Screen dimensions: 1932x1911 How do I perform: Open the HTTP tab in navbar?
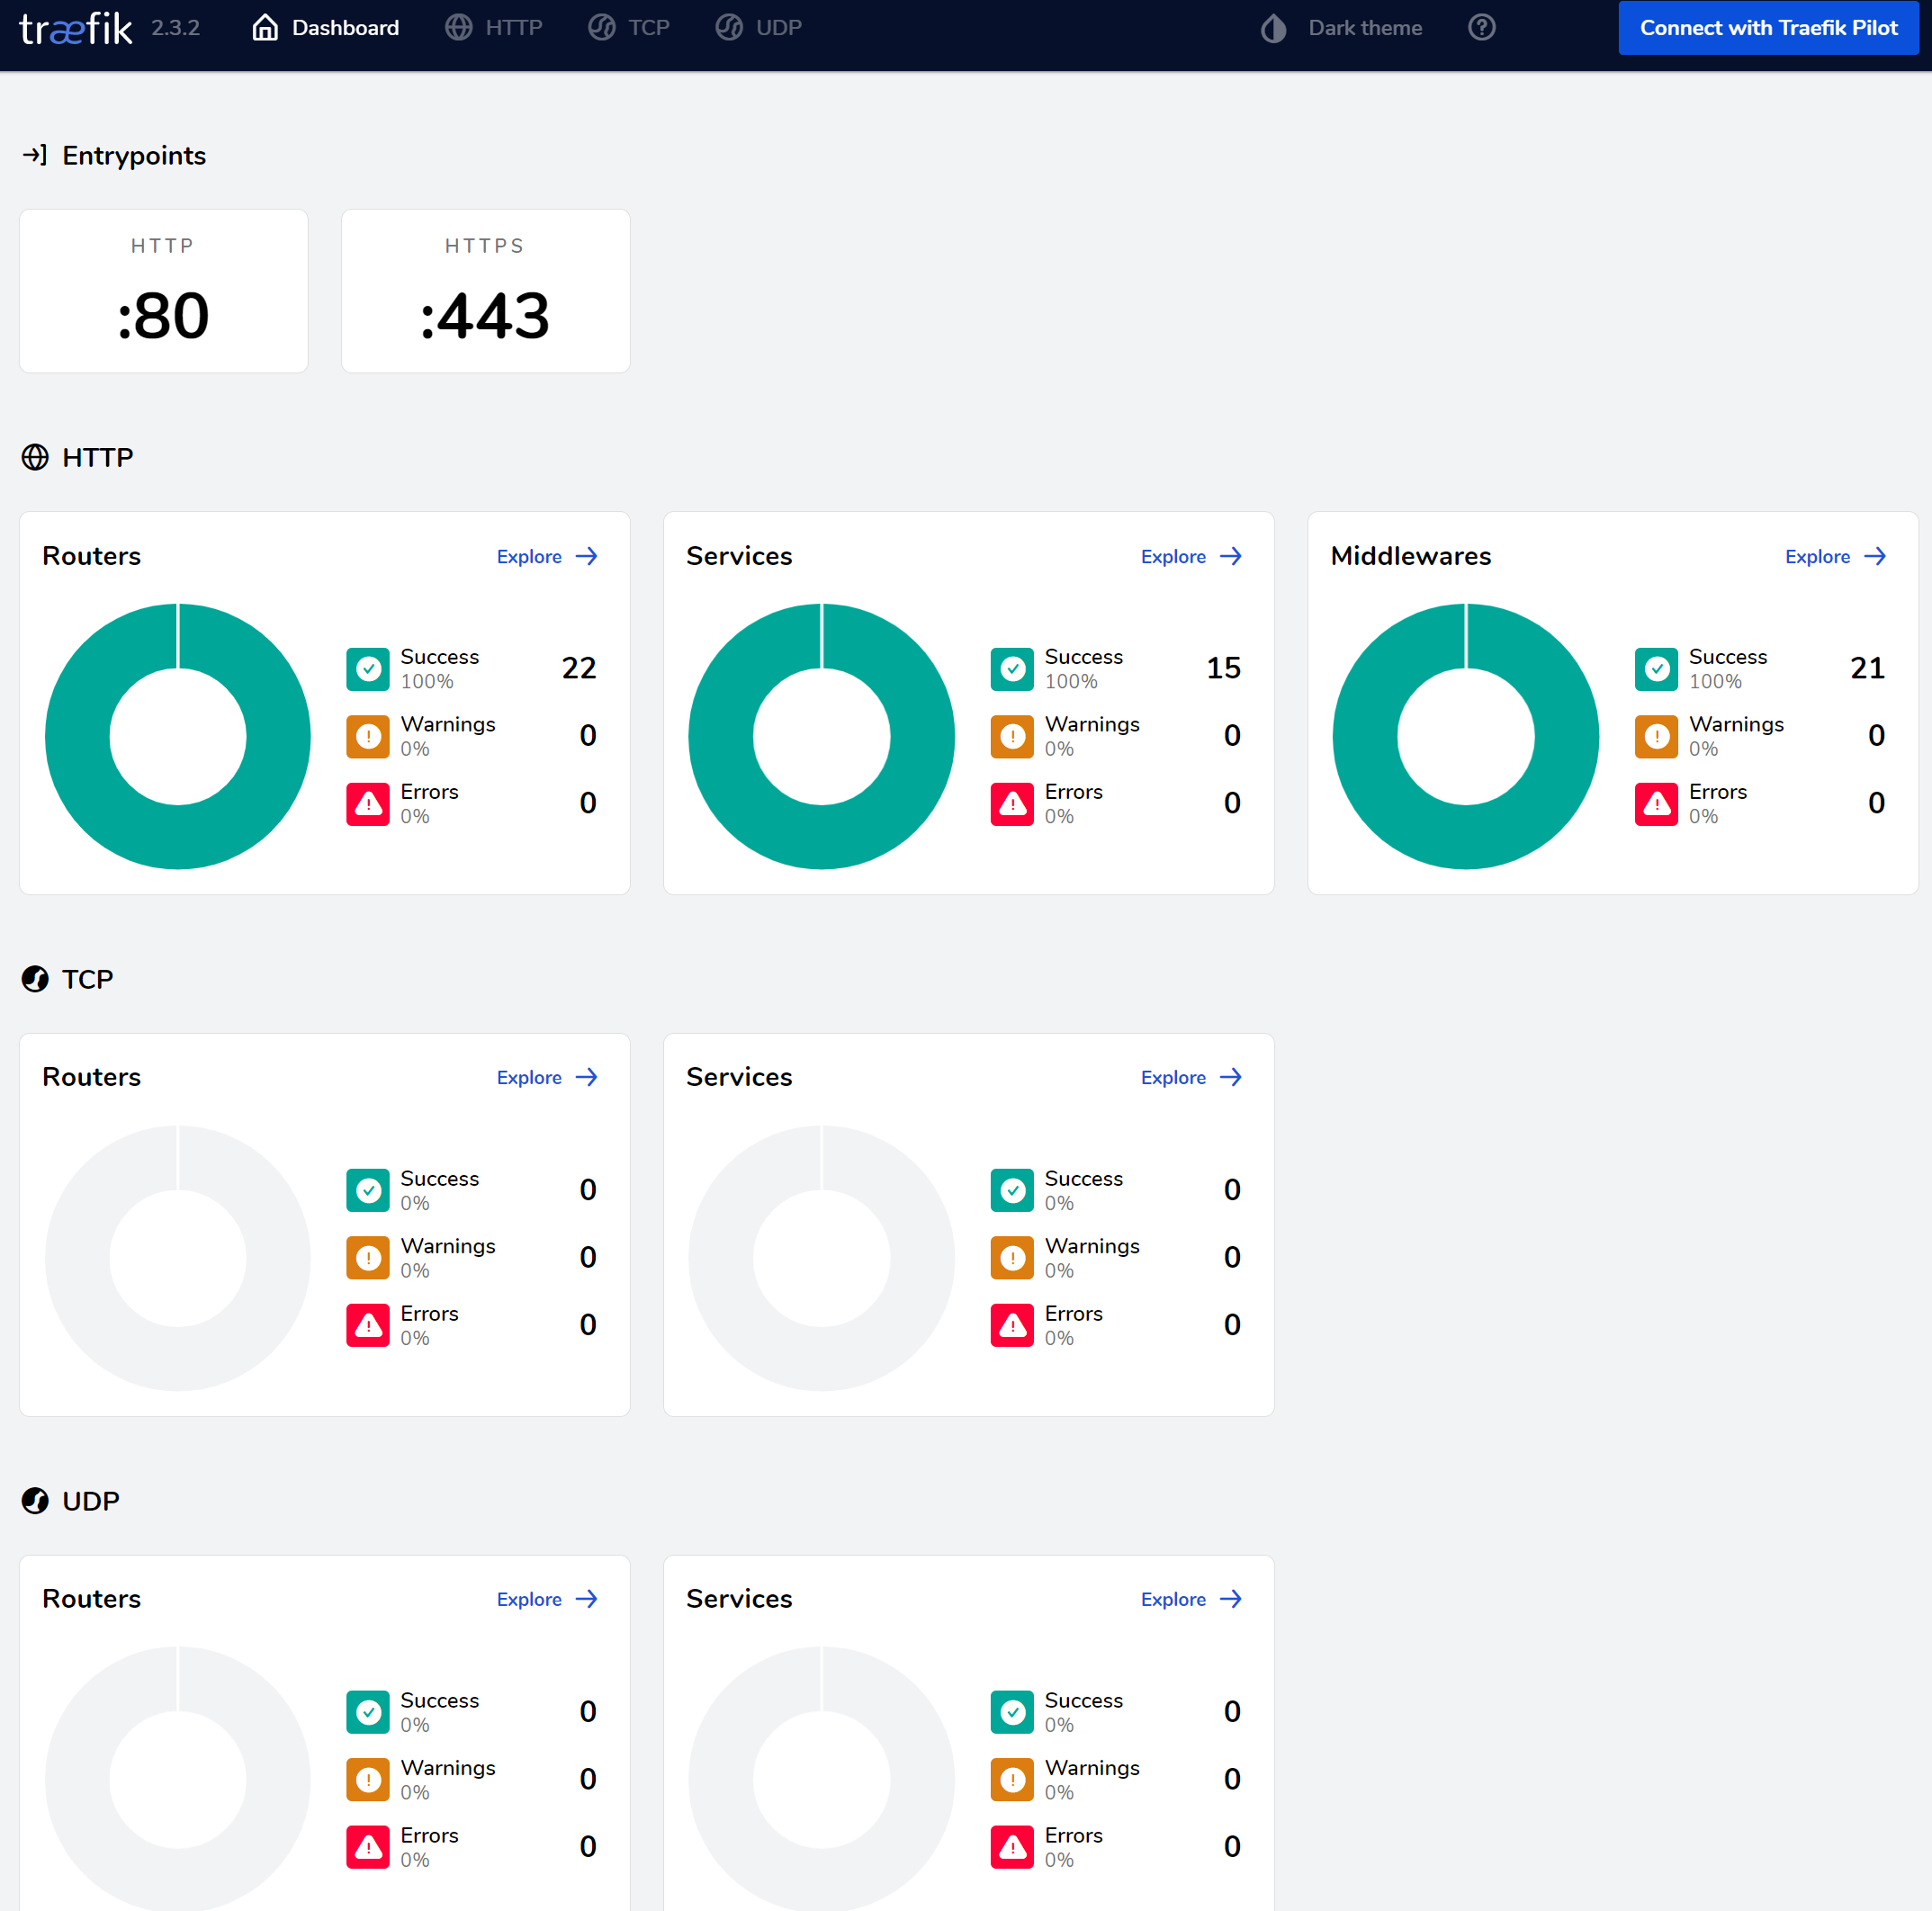click(494, 28)
